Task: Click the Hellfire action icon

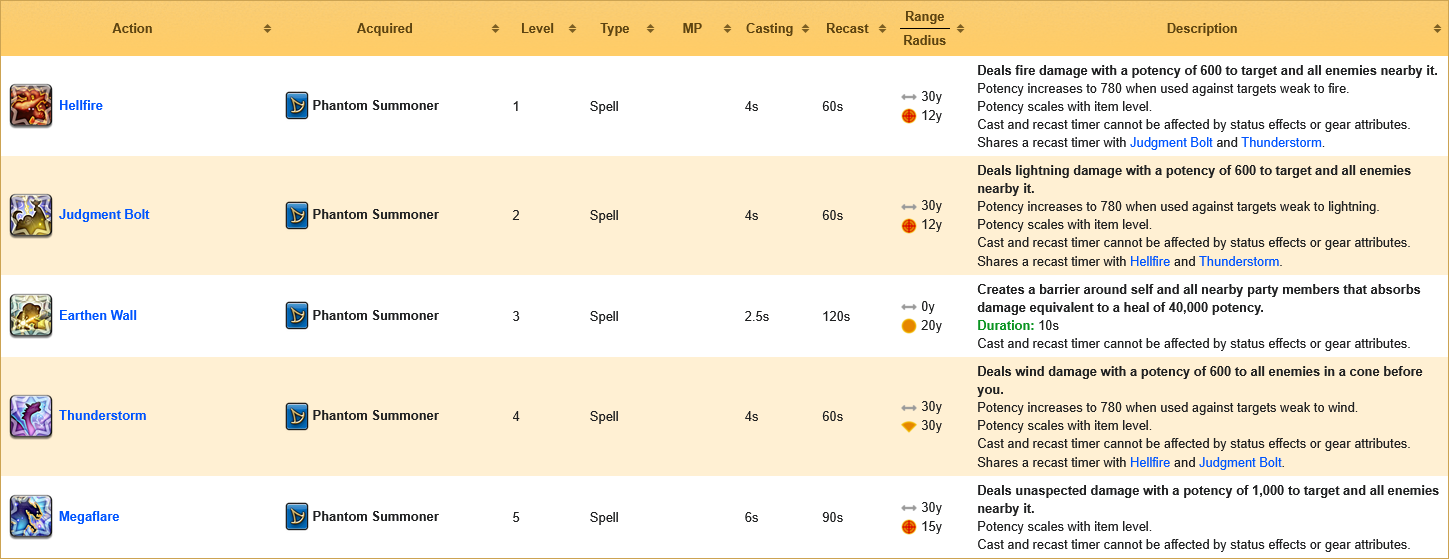Action: (31, 106)
